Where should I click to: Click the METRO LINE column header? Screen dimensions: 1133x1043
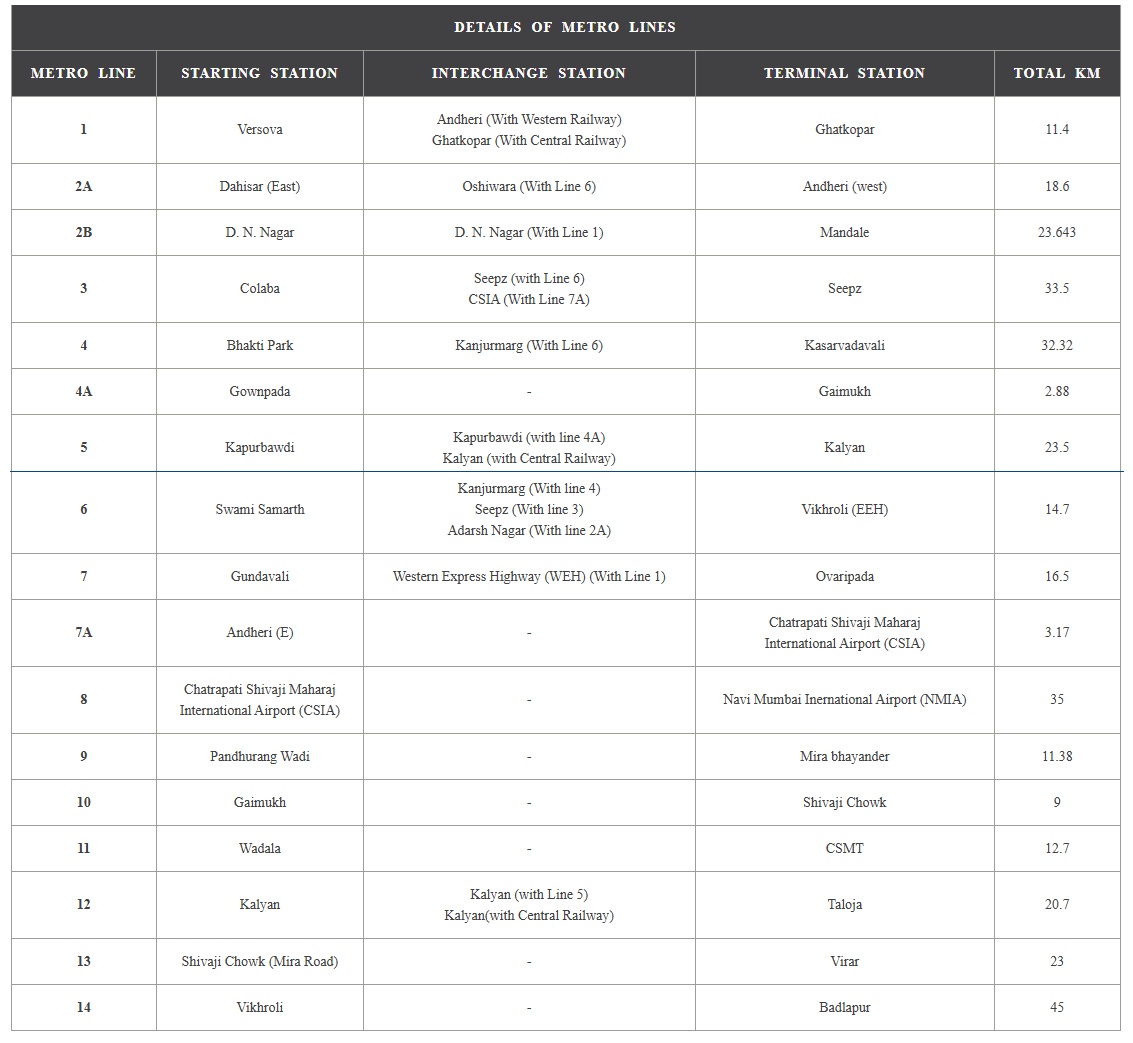pyautogui.click(x=83, y=73)
